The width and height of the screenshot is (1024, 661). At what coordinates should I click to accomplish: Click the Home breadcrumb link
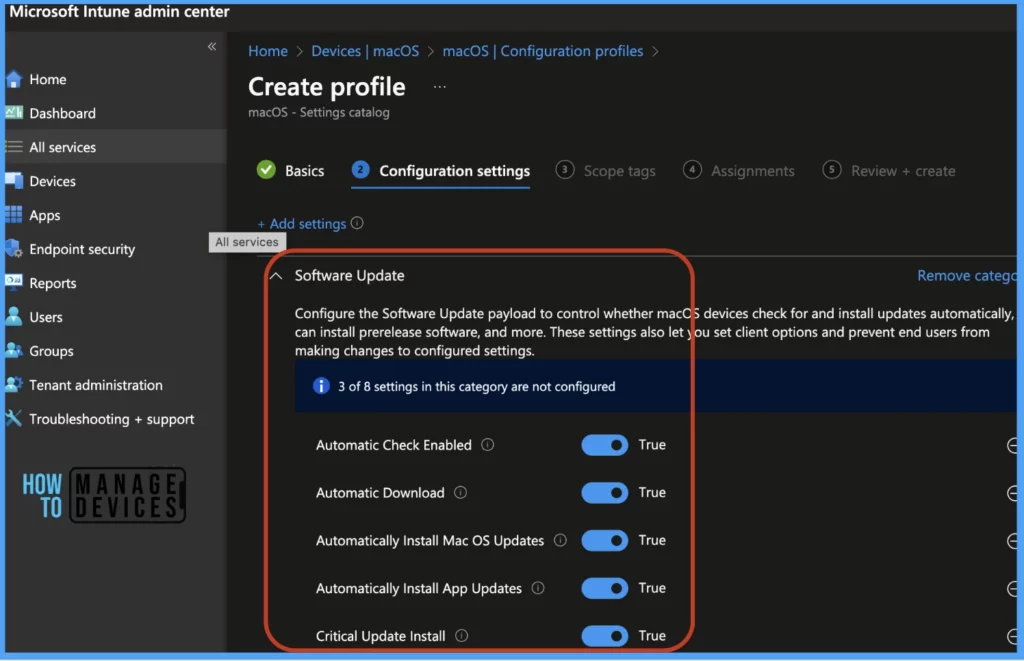[x=268, y=51]
